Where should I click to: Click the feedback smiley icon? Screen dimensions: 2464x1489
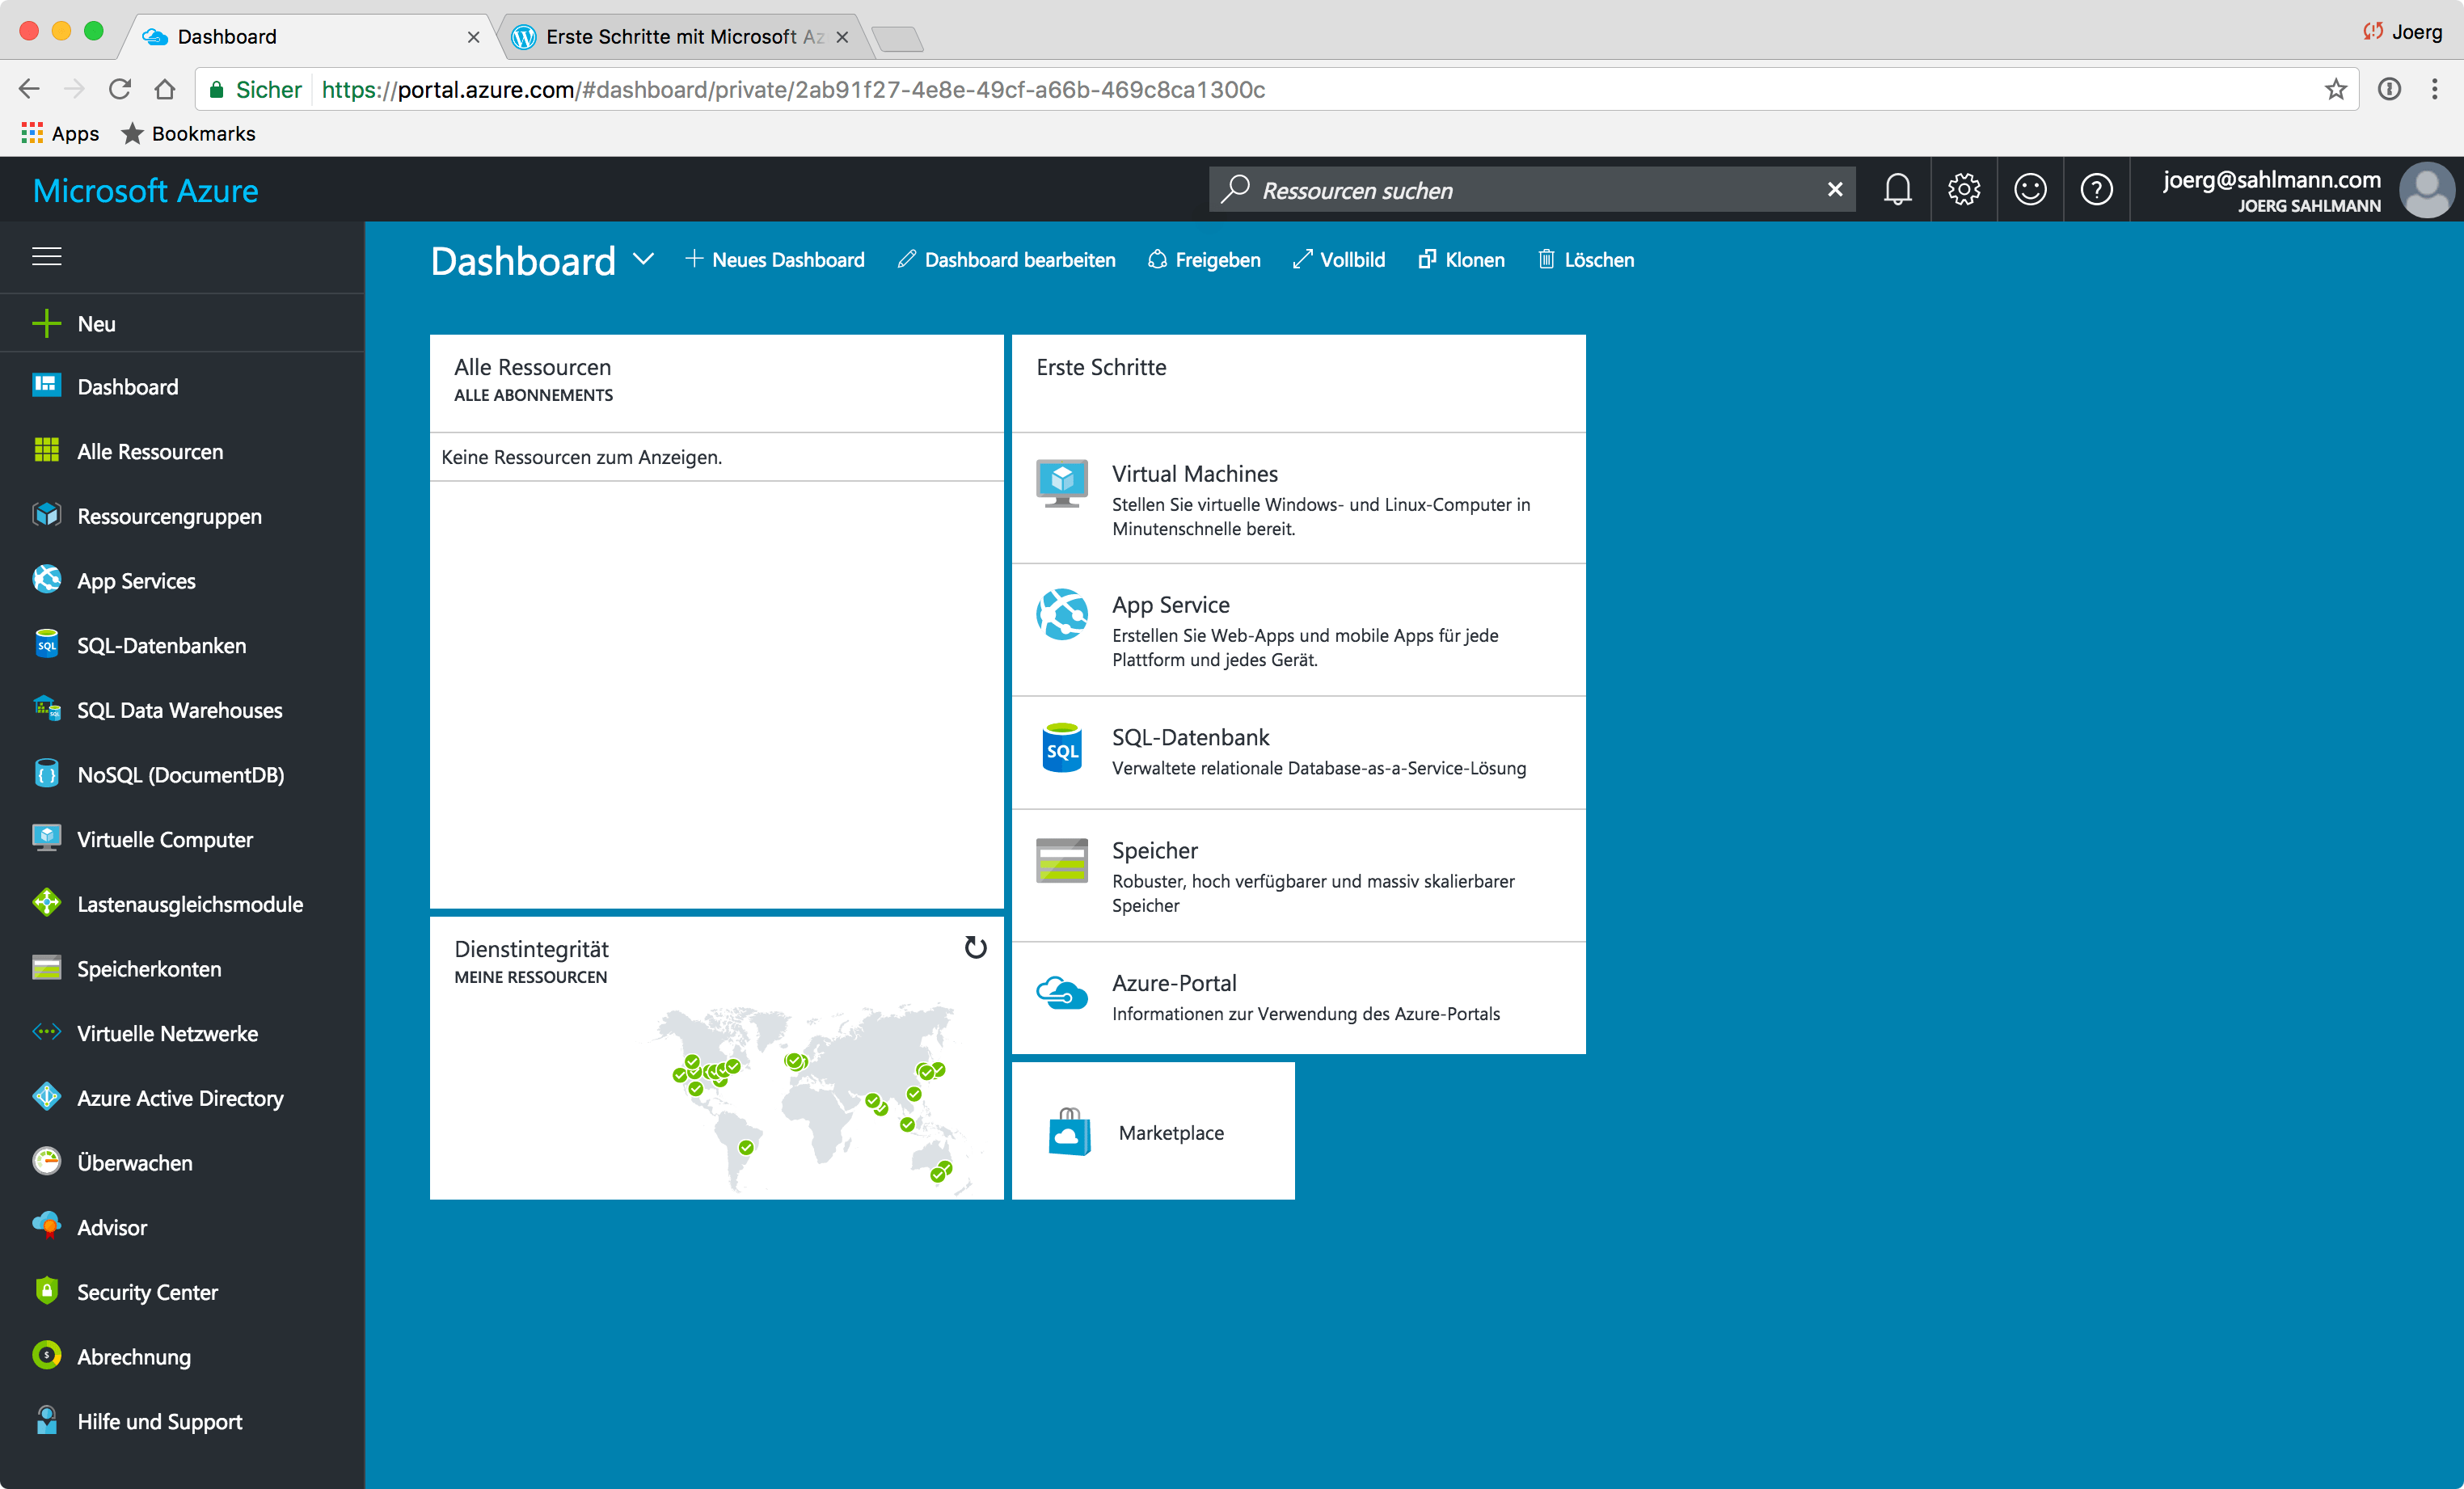tap(2030, 189)
